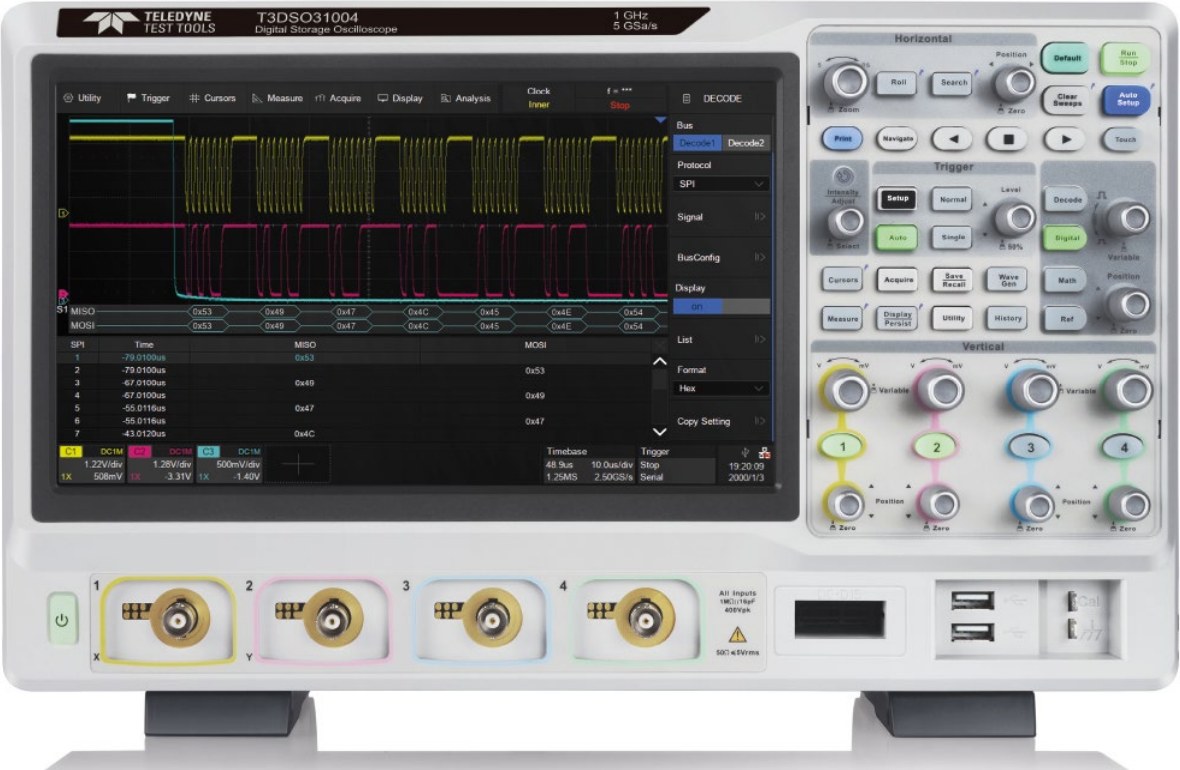Image resolution: width=1180 pixels, height=770 pixels.
Task: Toggle channel 1 yellow button
Action: [x=842, y=447]
